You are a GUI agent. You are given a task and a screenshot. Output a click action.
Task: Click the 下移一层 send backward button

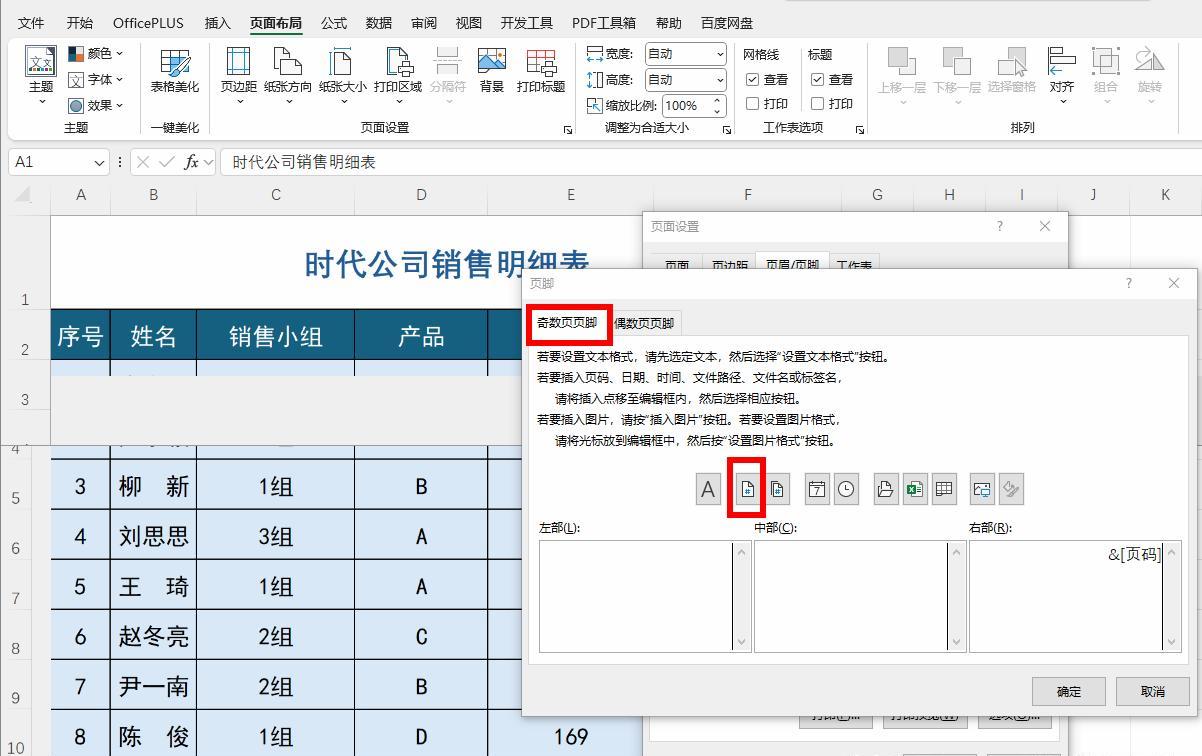(x=957, y=75)
